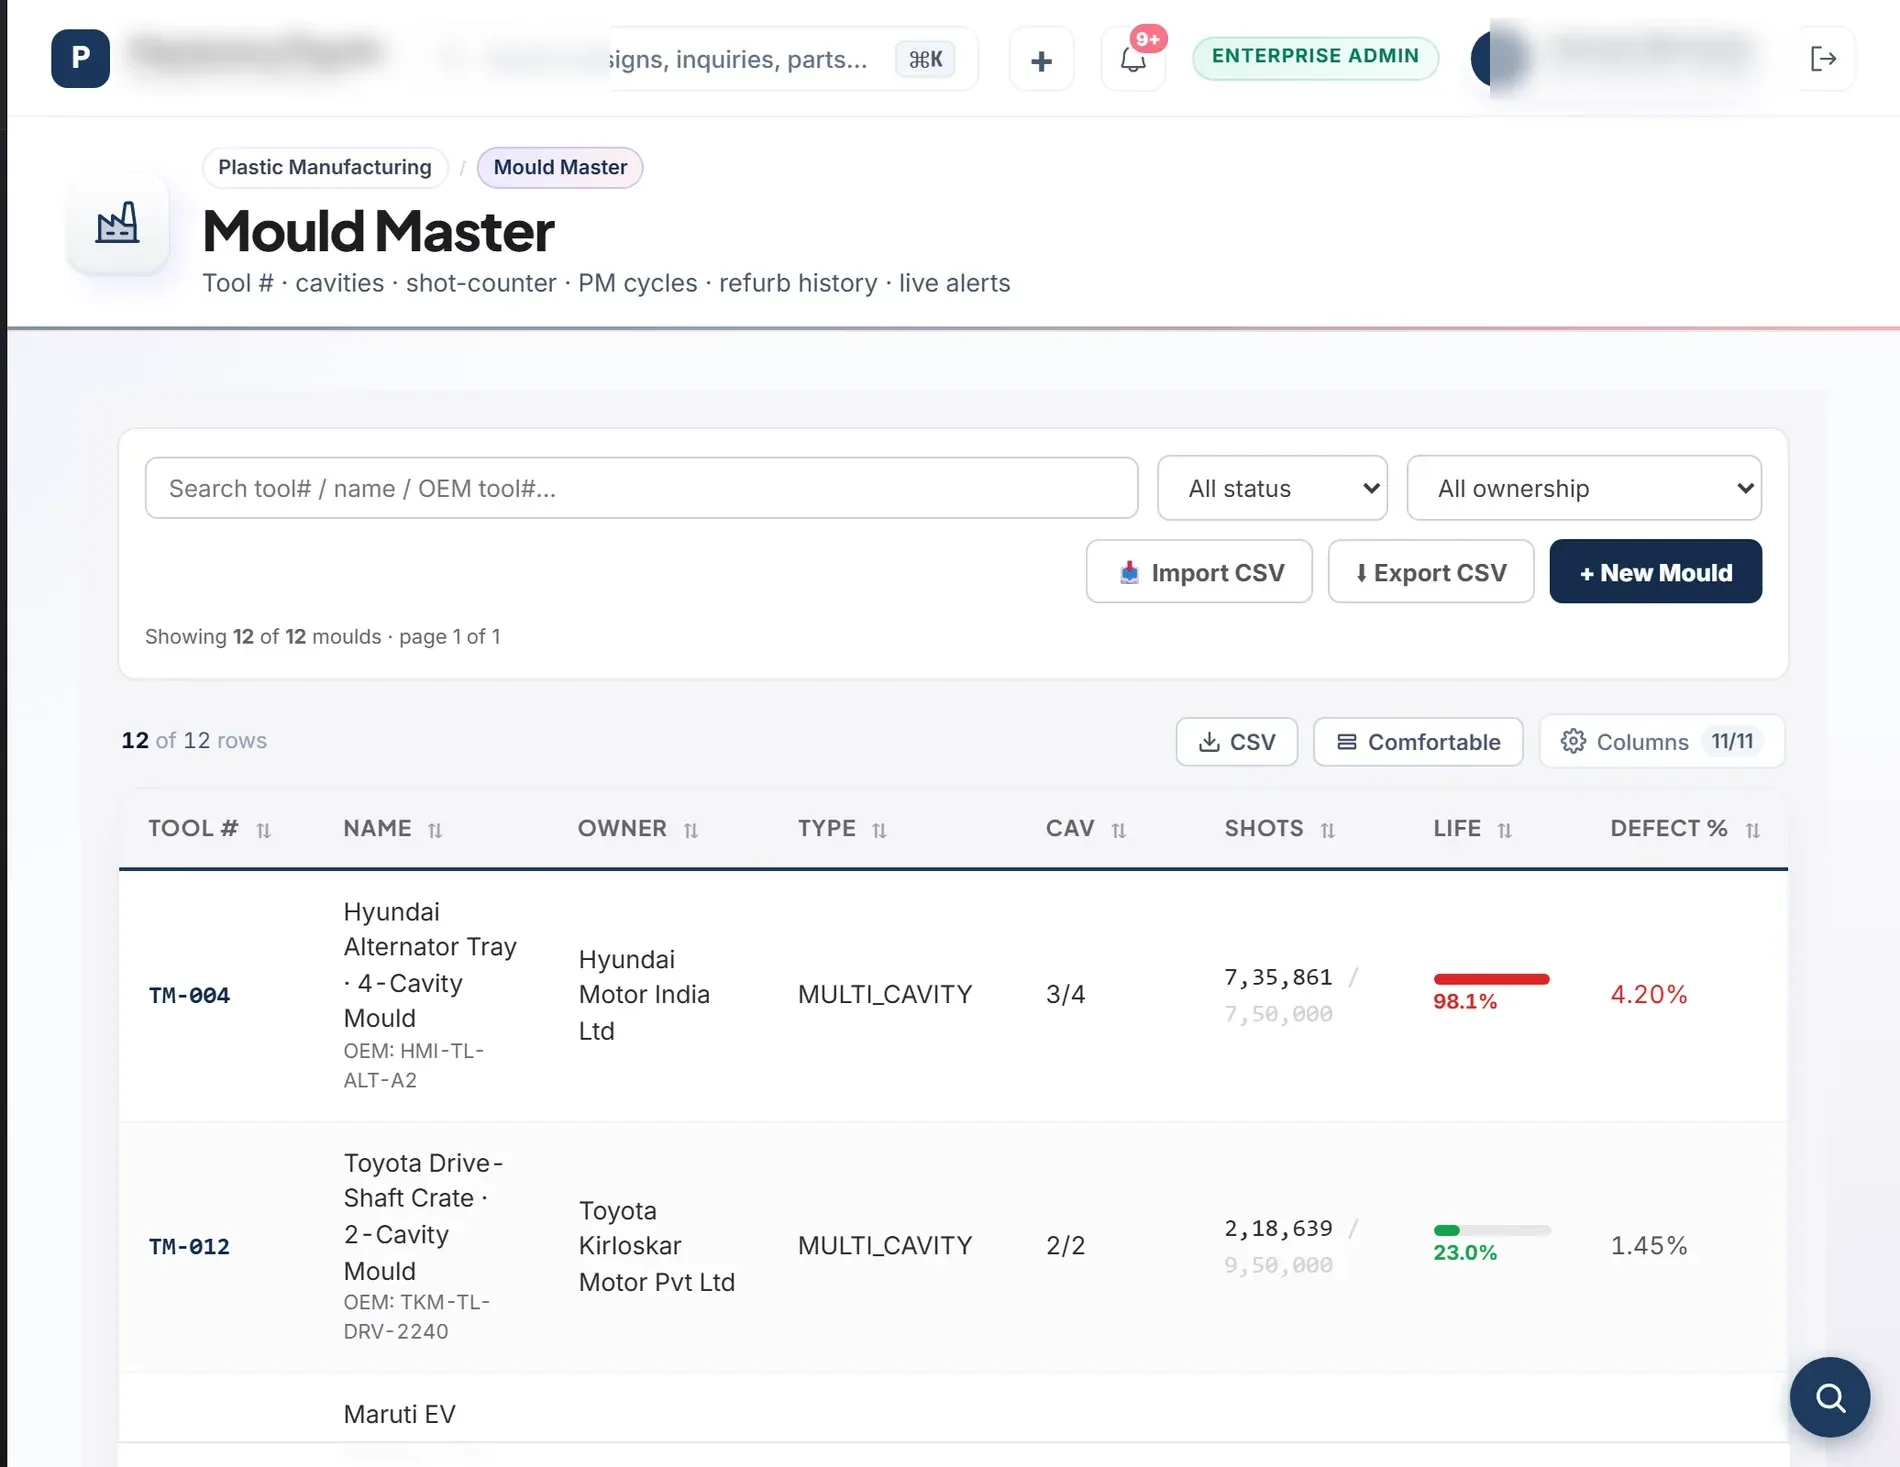This screenshot has height=1467, width=1900.
Task: Click the 4.20% defect value
Action: pyautogui.click(x=1648, y=994)
